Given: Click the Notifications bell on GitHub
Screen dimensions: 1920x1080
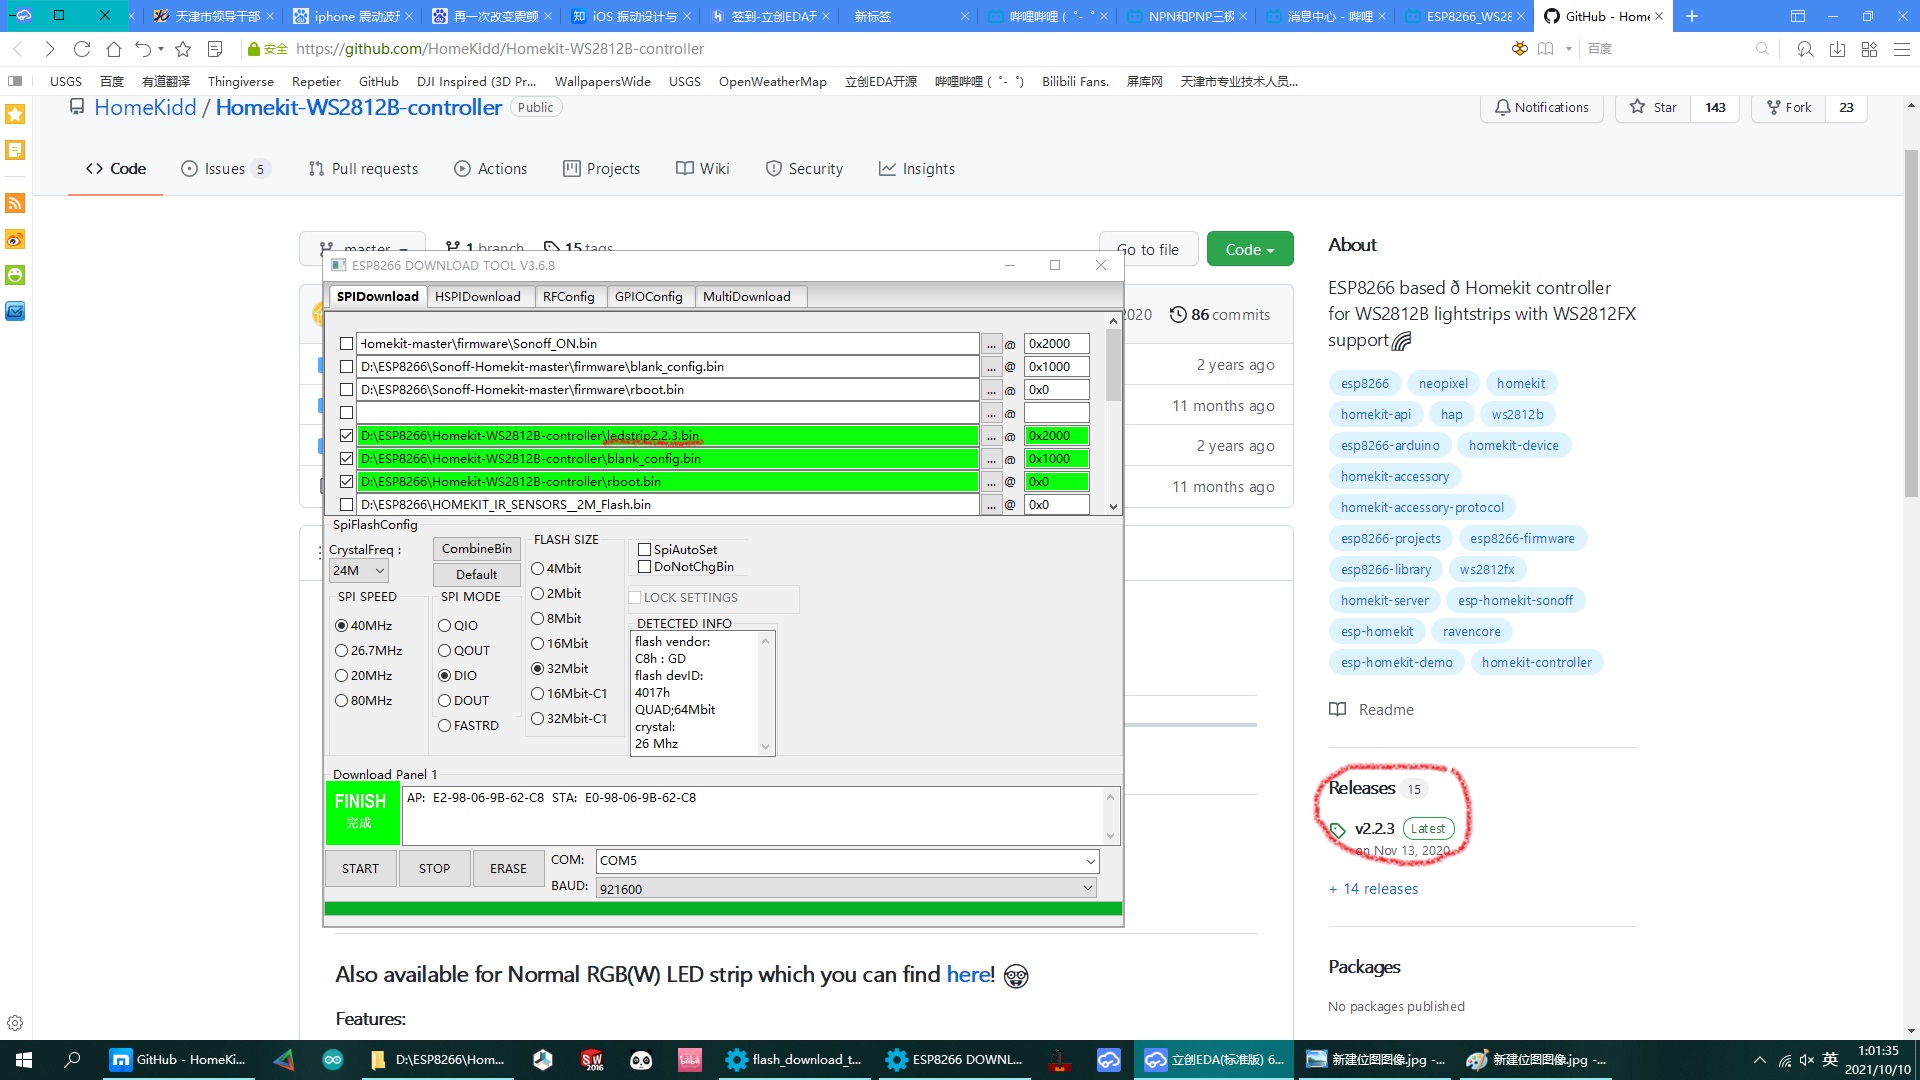Looking at the screenshot, I should pyautogui.click(x=1541, y=107).
